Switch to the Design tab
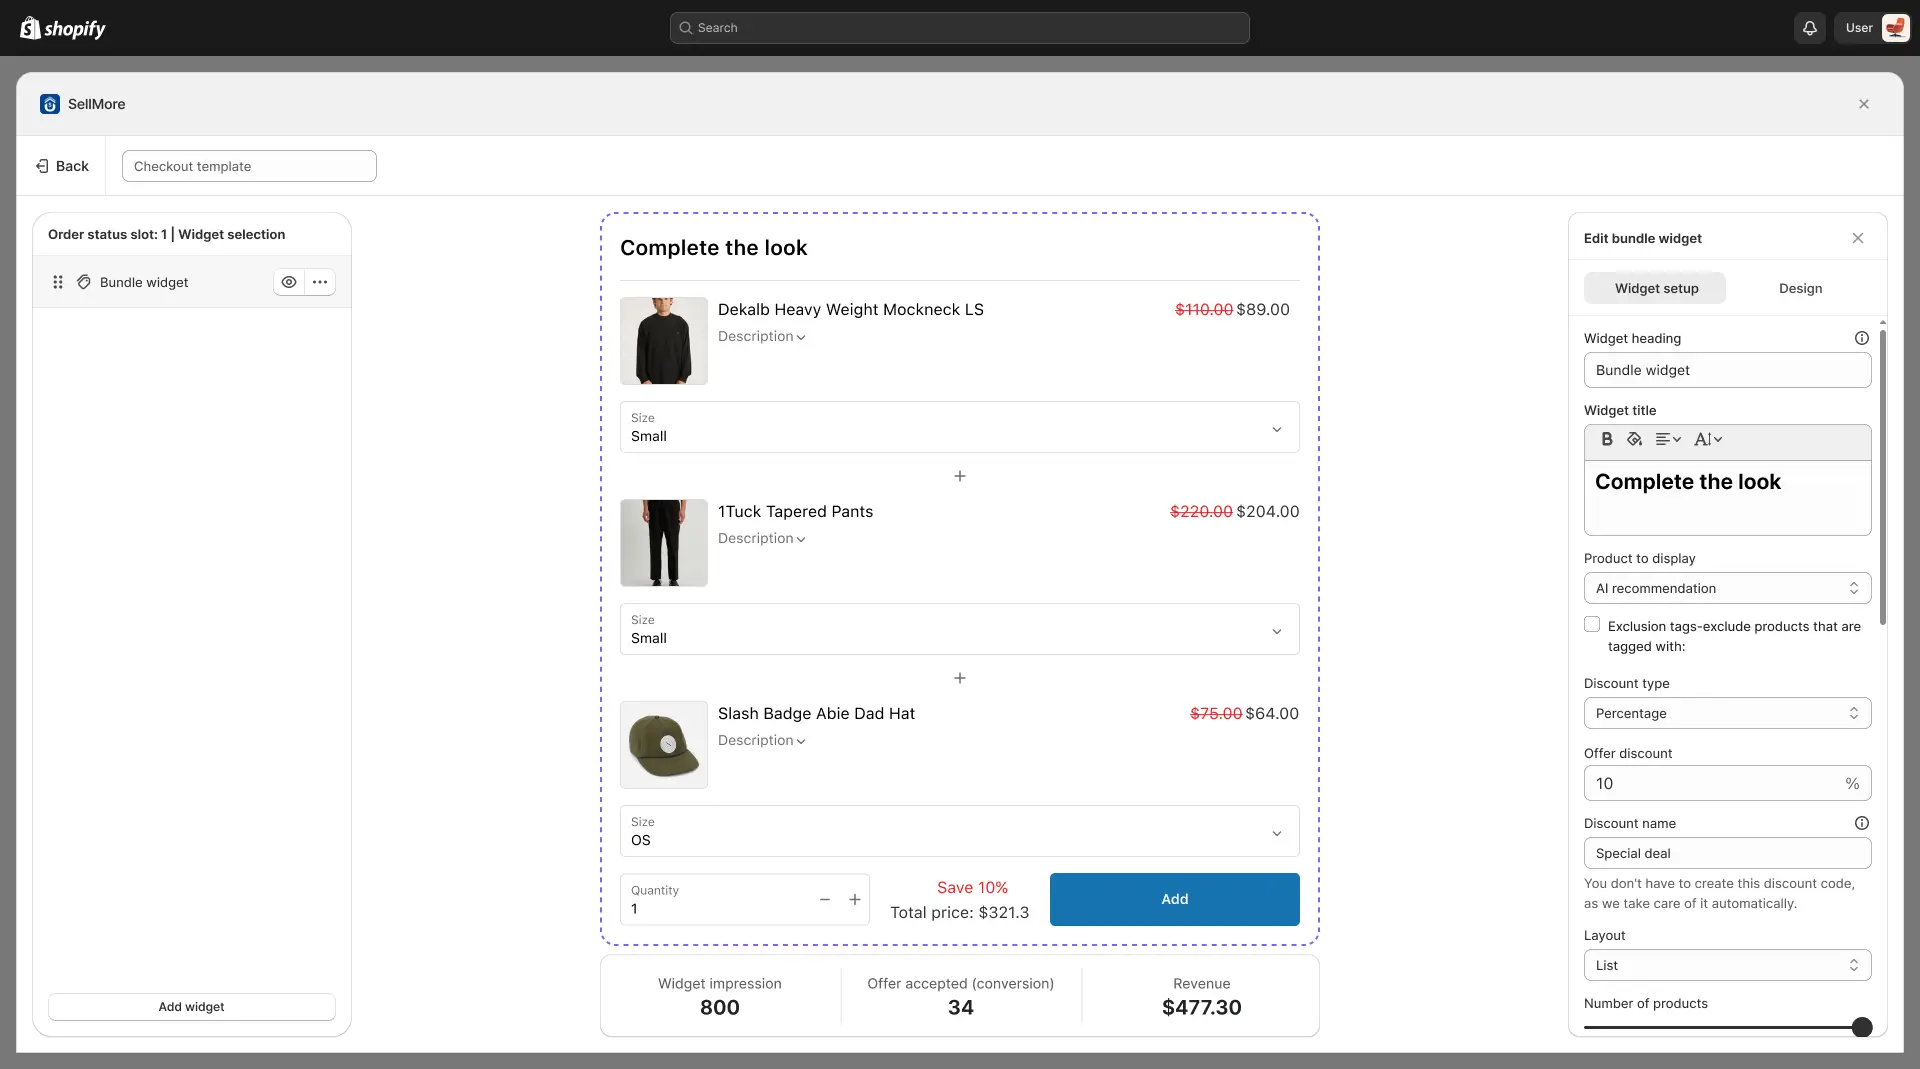Screen dimensions: 1920x1069 pos(1800,288)
